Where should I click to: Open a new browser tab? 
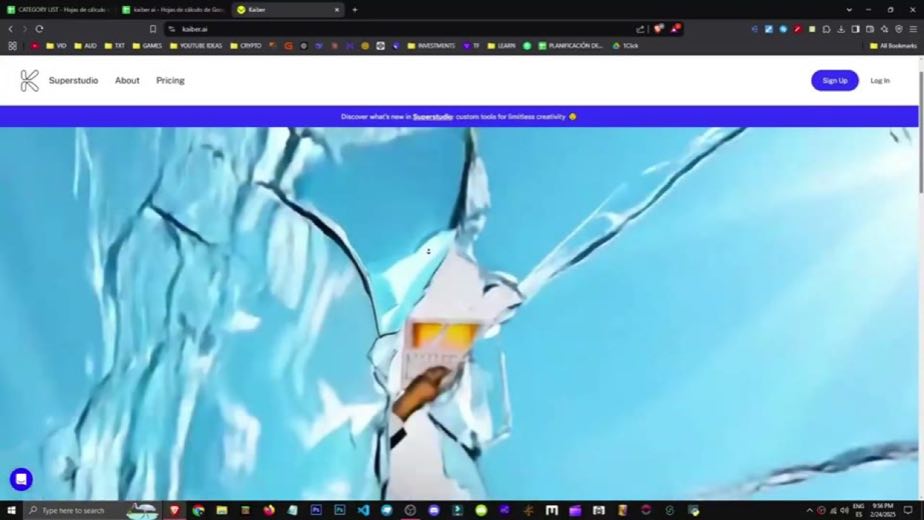tap(355, 10)
